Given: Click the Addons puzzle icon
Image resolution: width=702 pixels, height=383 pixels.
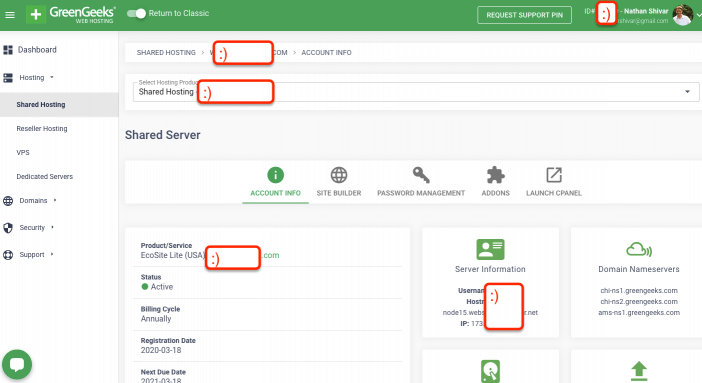Looking at the screenshot, I should 496,175.
